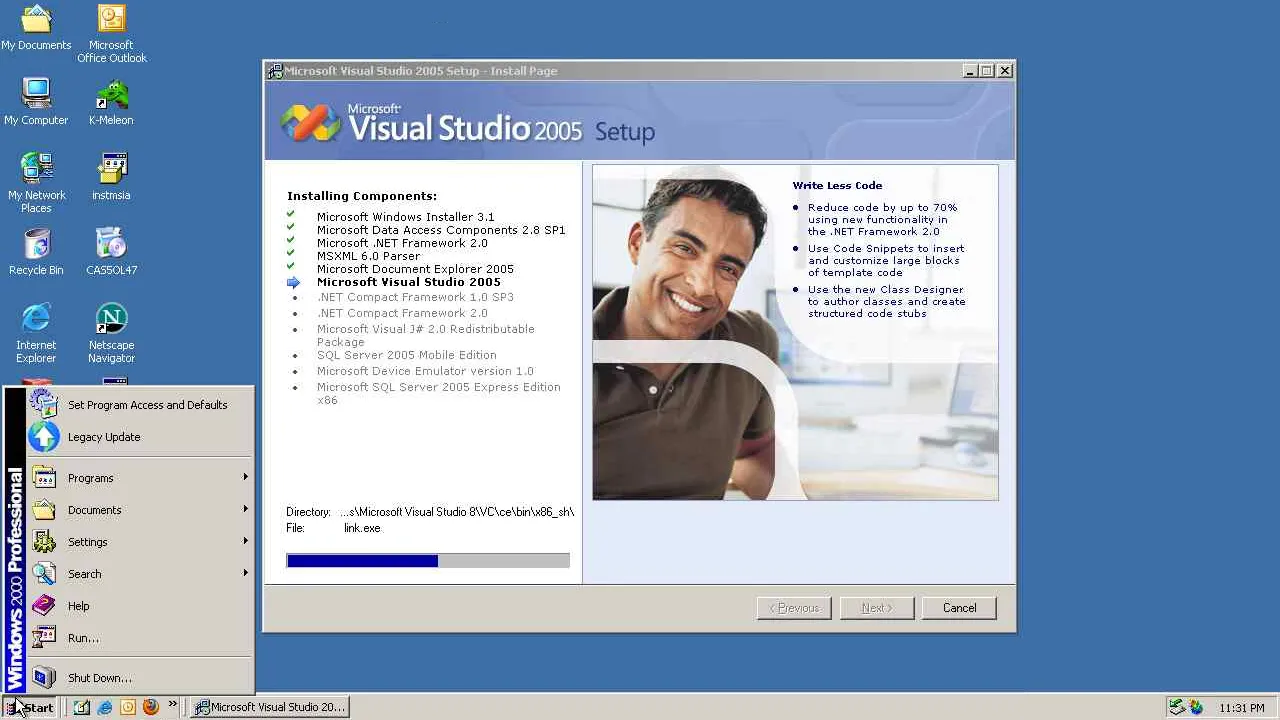The image size is (1280, 720).
Task: Select the Internet Explorer desktop shortcut
Action: tap(36, 333)
